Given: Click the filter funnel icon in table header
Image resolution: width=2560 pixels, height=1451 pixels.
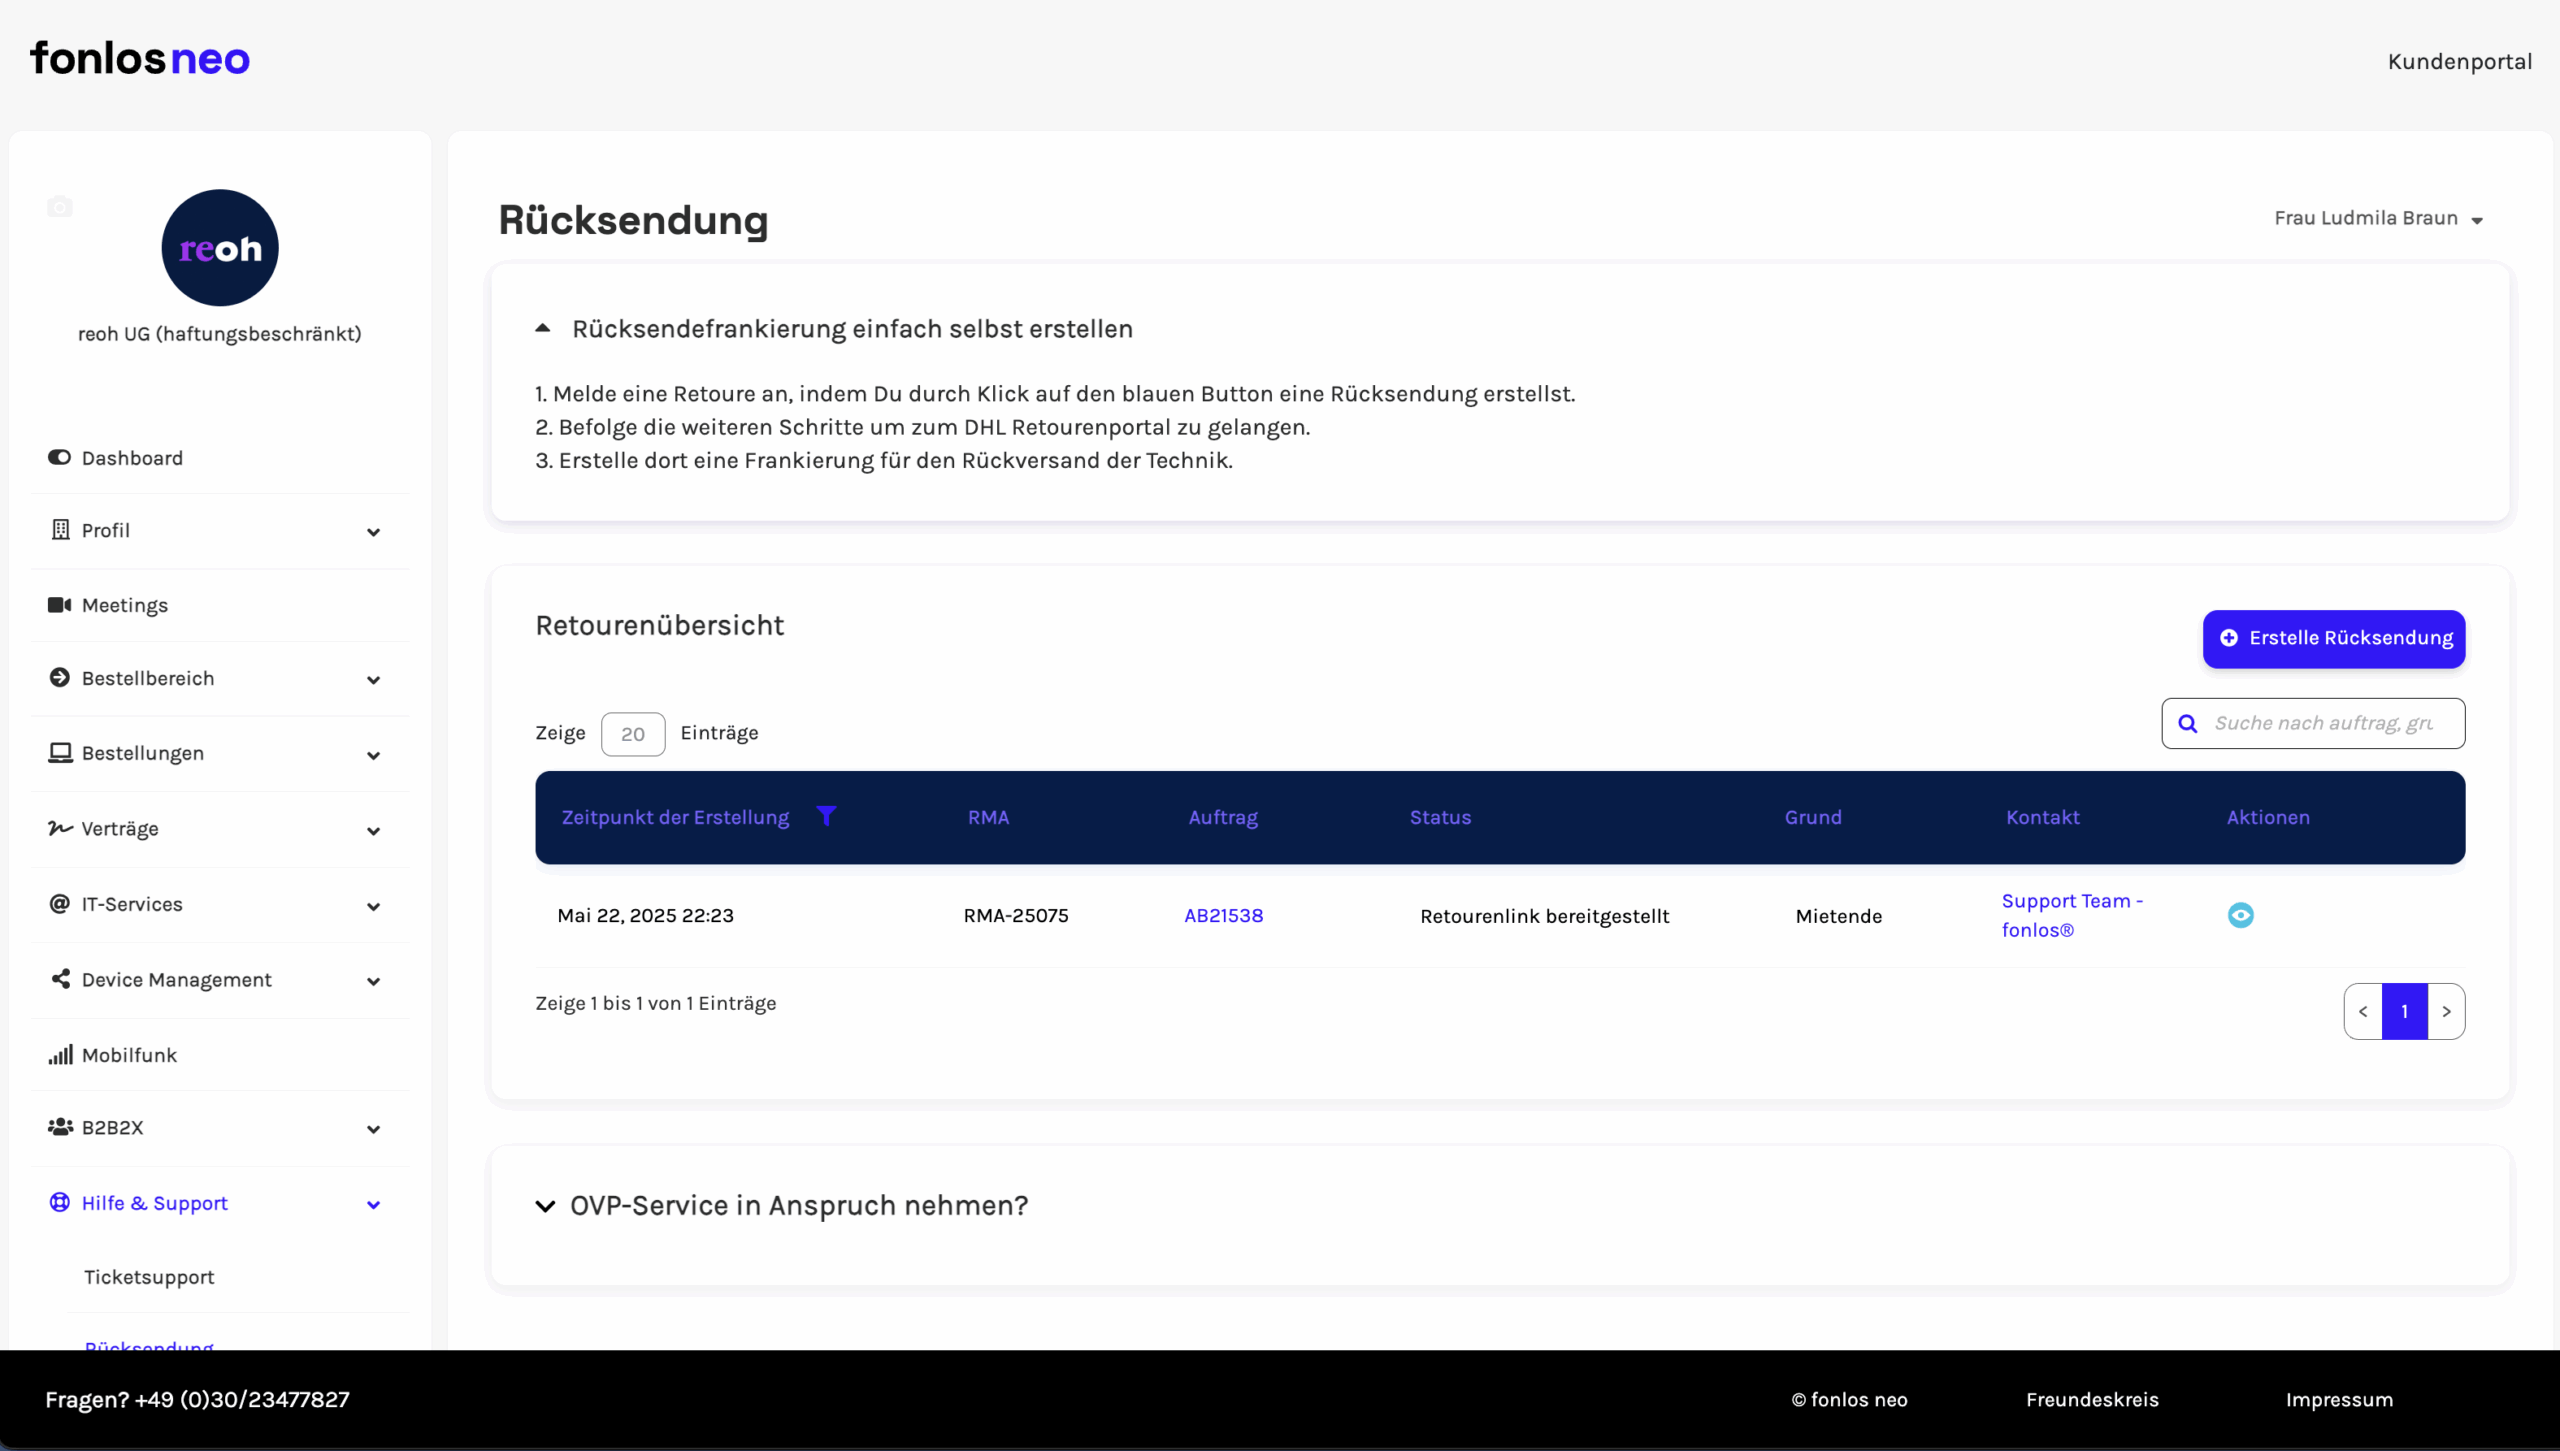Looking at the screenshot, I should (x=826, y=815).
